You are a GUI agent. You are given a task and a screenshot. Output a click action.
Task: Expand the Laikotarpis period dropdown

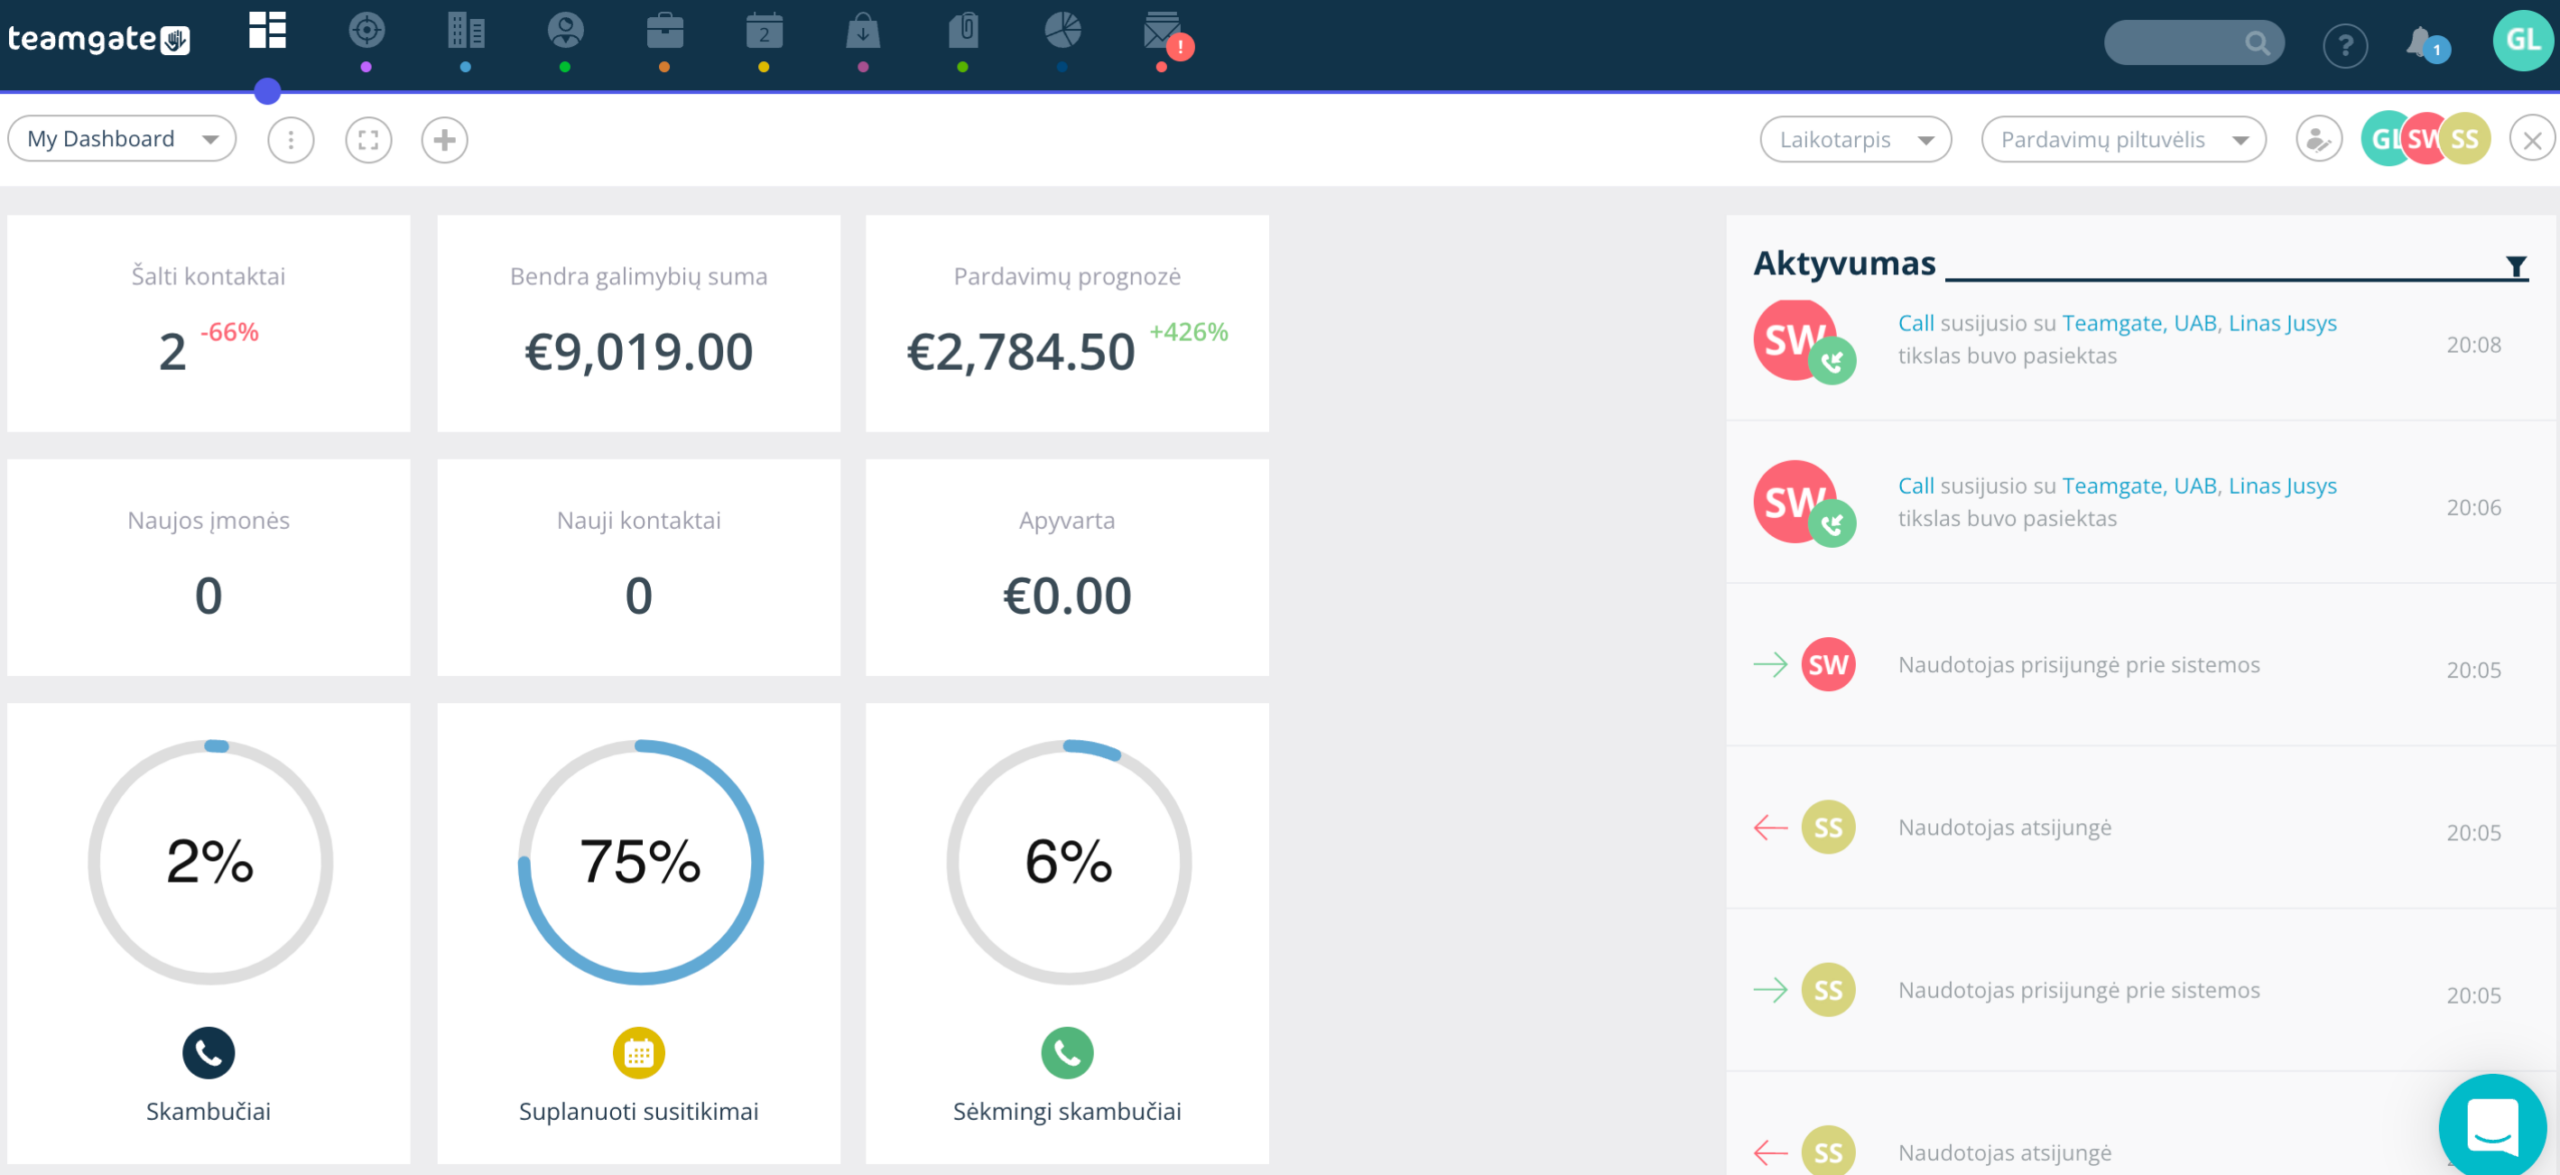pyautogui.click(x=1856, y=140)
